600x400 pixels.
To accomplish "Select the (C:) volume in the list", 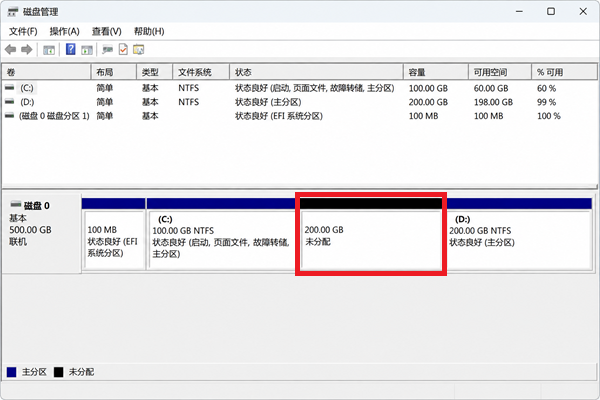I will point(27,88).
